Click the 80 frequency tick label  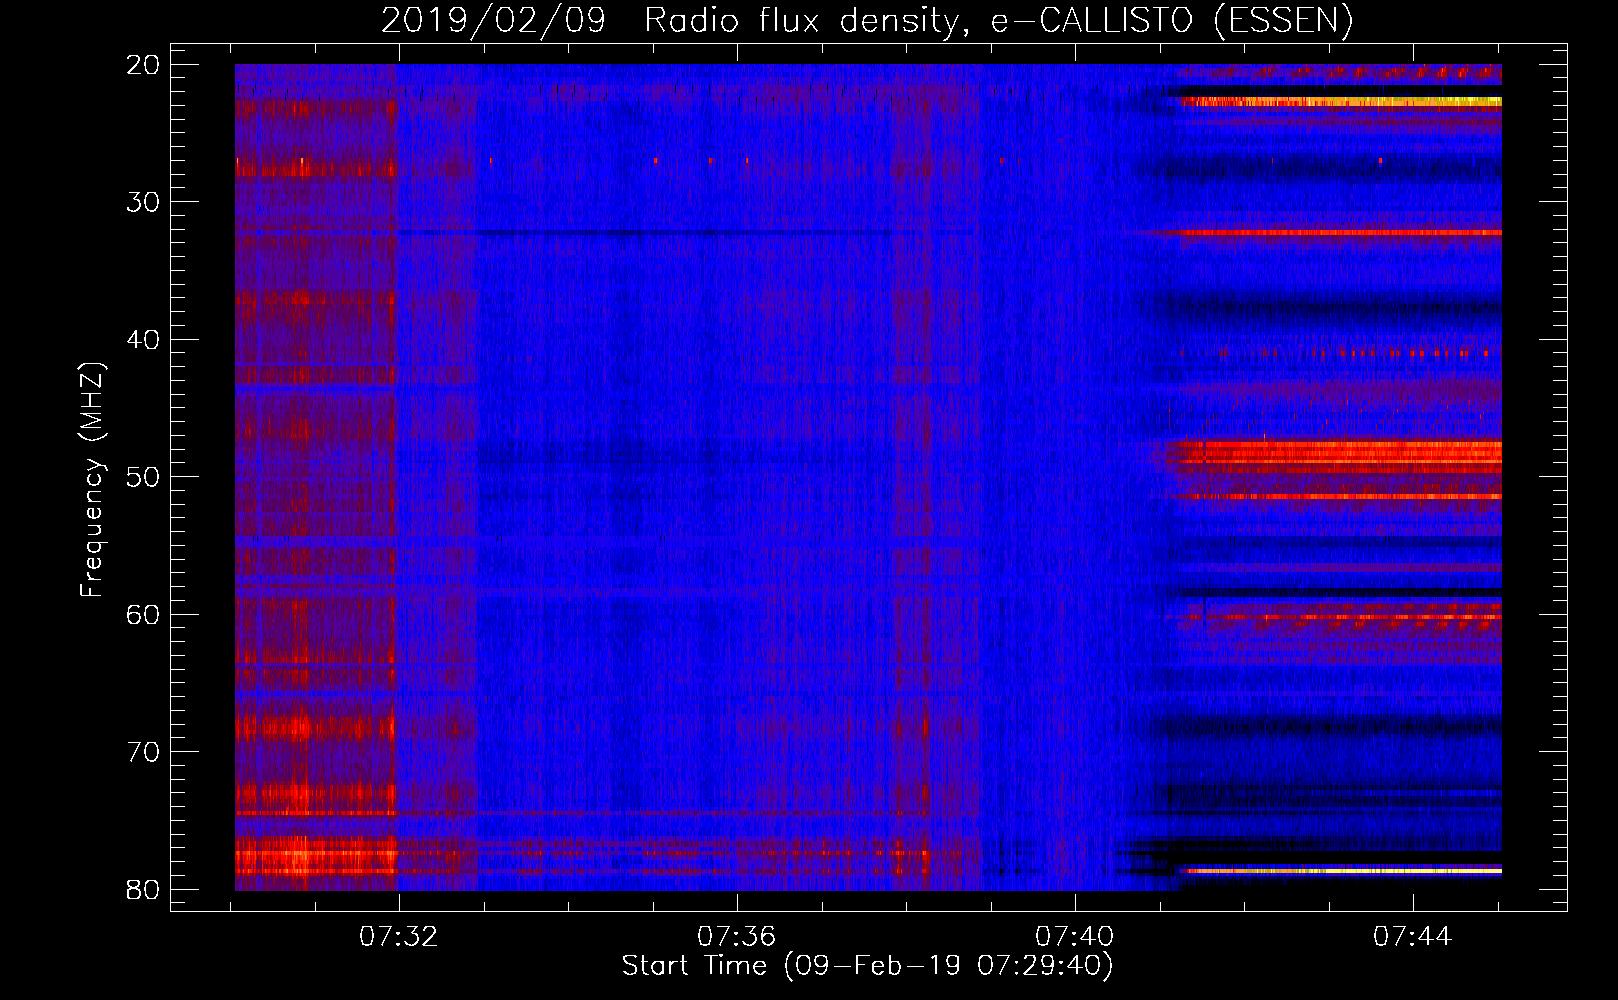(x=143, y=890)
